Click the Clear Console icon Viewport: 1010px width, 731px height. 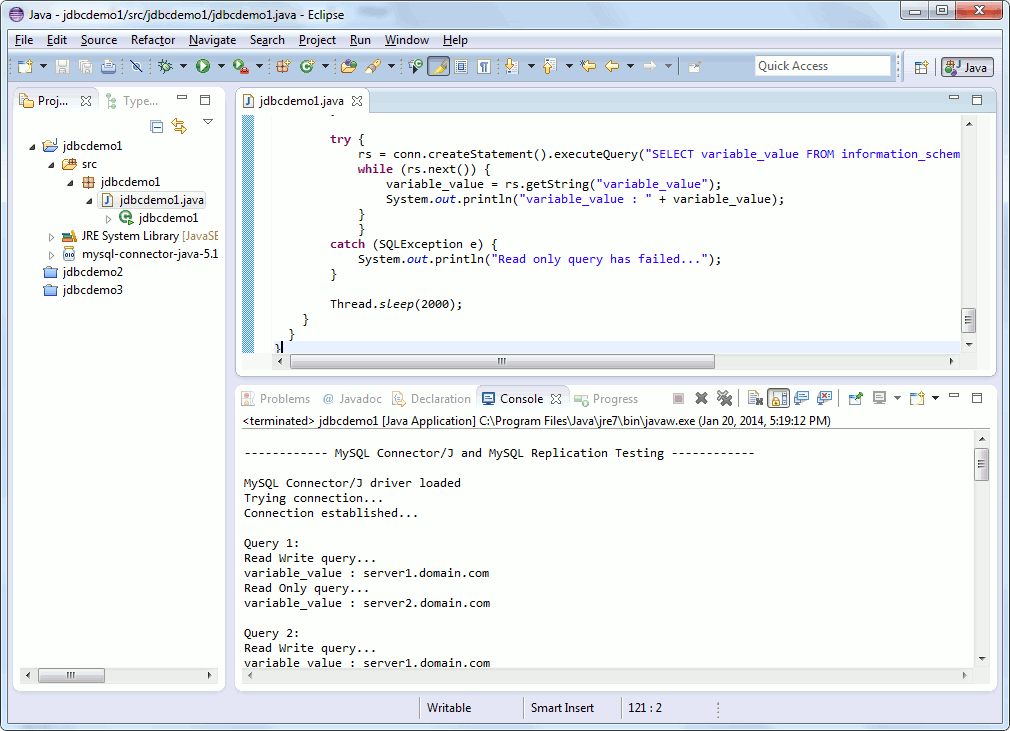[756, 399]
